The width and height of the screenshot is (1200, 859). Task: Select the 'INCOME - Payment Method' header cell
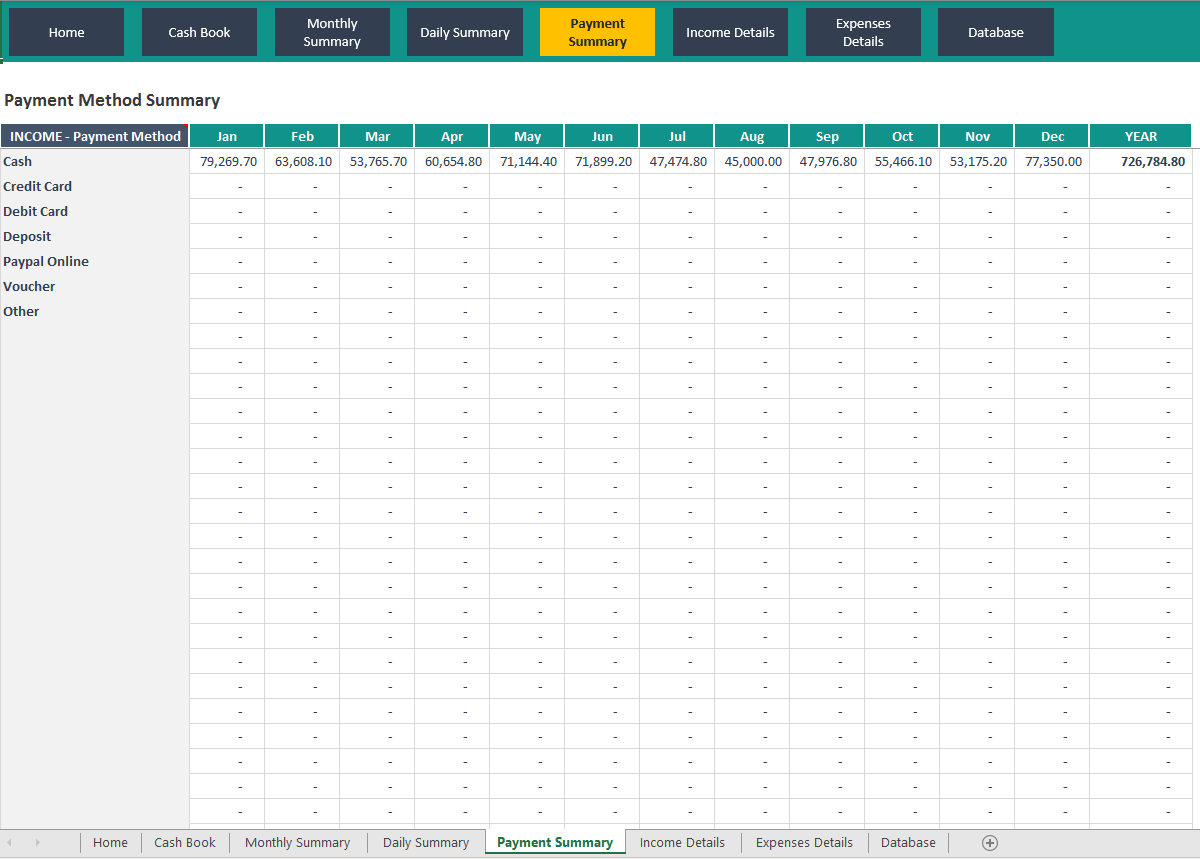point(95,136)
